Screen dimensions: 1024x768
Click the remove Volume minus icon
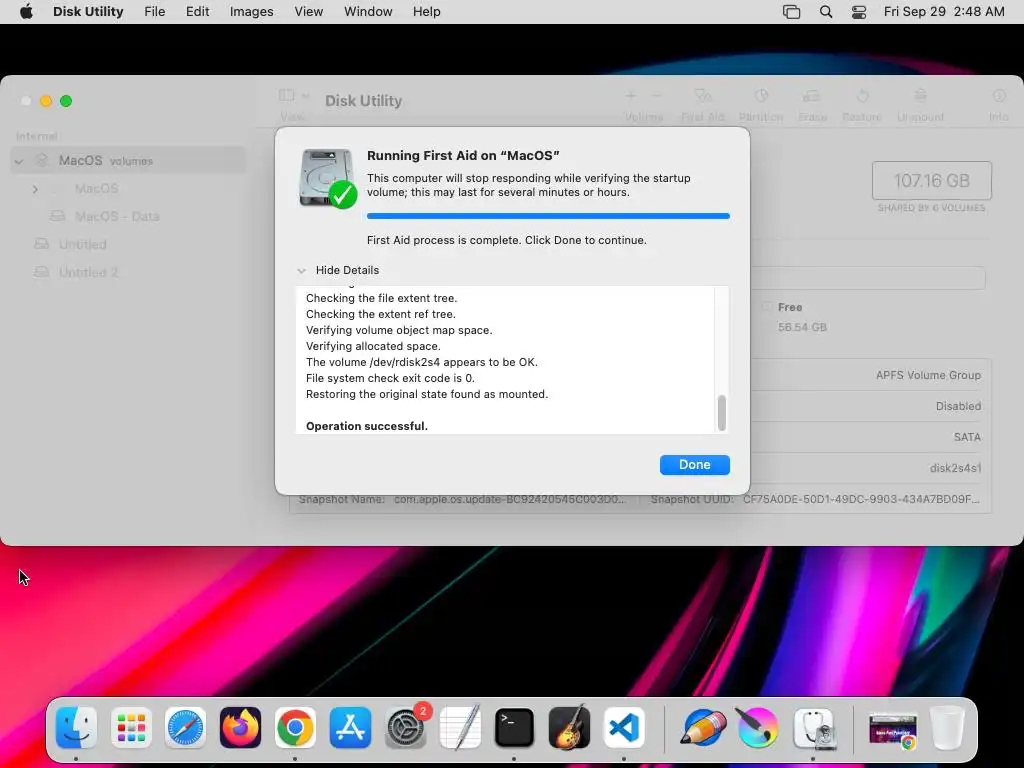tap(656, 96)
